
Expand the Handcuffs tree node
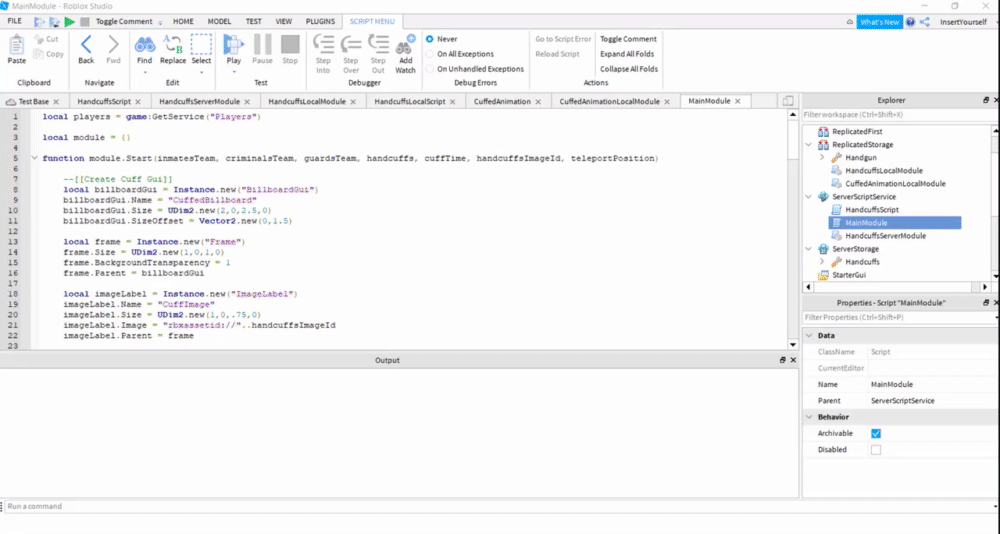(822, 262)
